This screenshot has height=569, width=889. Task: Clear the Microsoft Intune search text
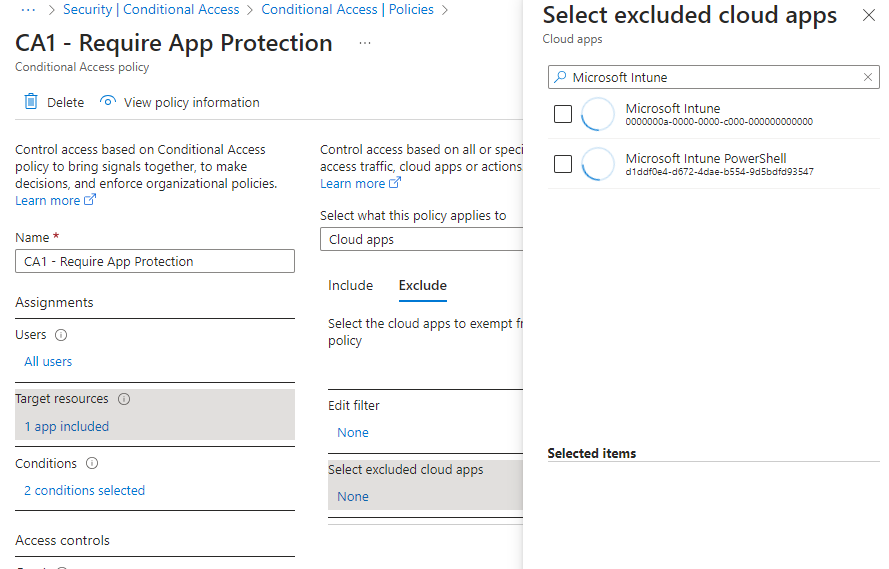coord(867,77)
